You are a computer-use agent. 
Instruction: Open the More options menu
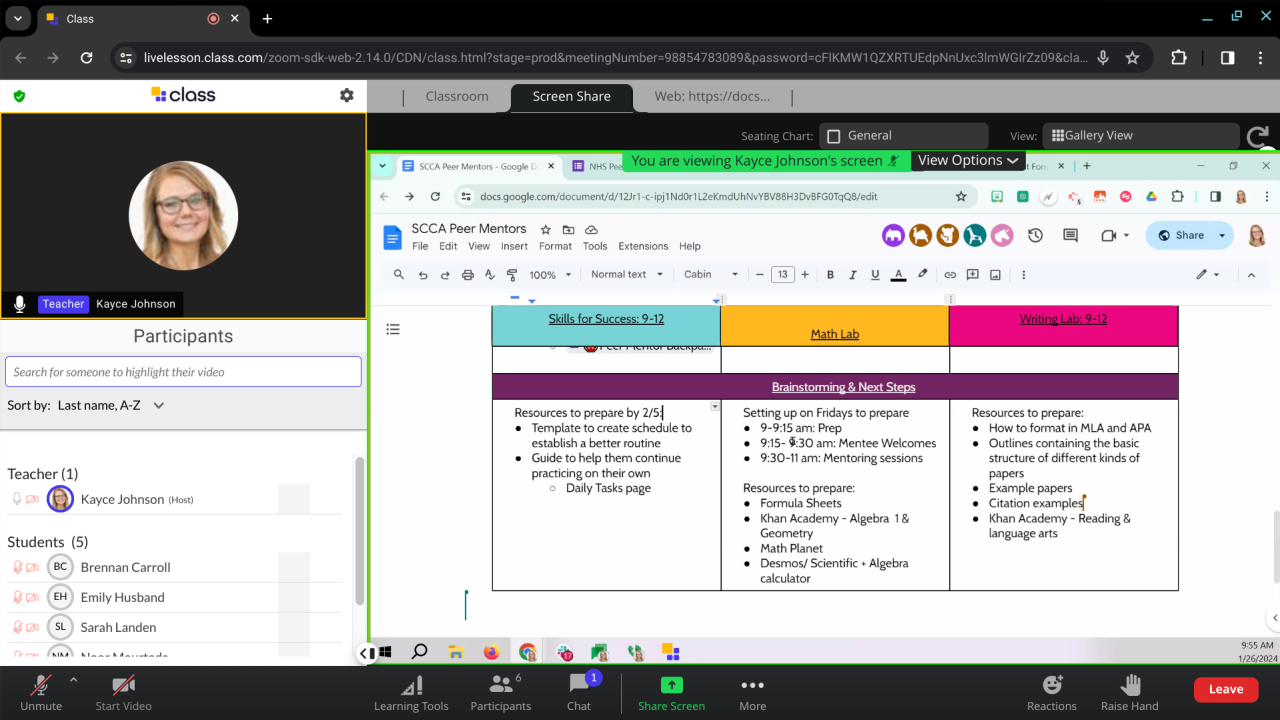coord(752,692)
